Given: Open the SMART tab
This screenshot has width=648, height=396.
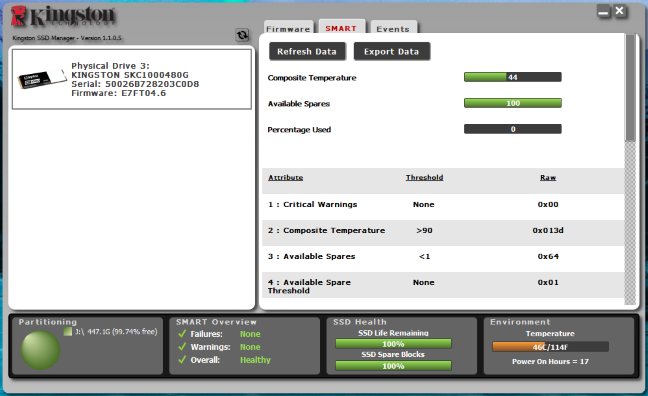Looking at the screenshot, I should click(341, 27).
